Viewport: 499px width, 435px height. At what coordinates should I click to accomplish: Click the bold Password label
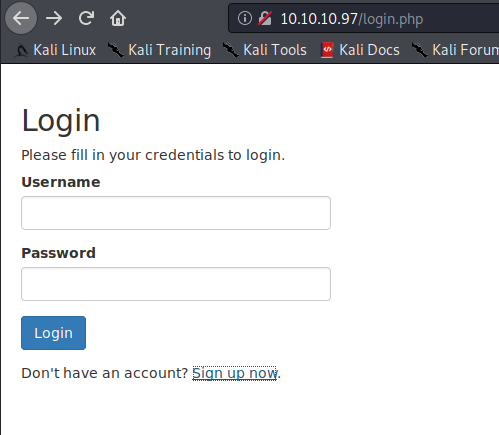(x=58, y=253)
